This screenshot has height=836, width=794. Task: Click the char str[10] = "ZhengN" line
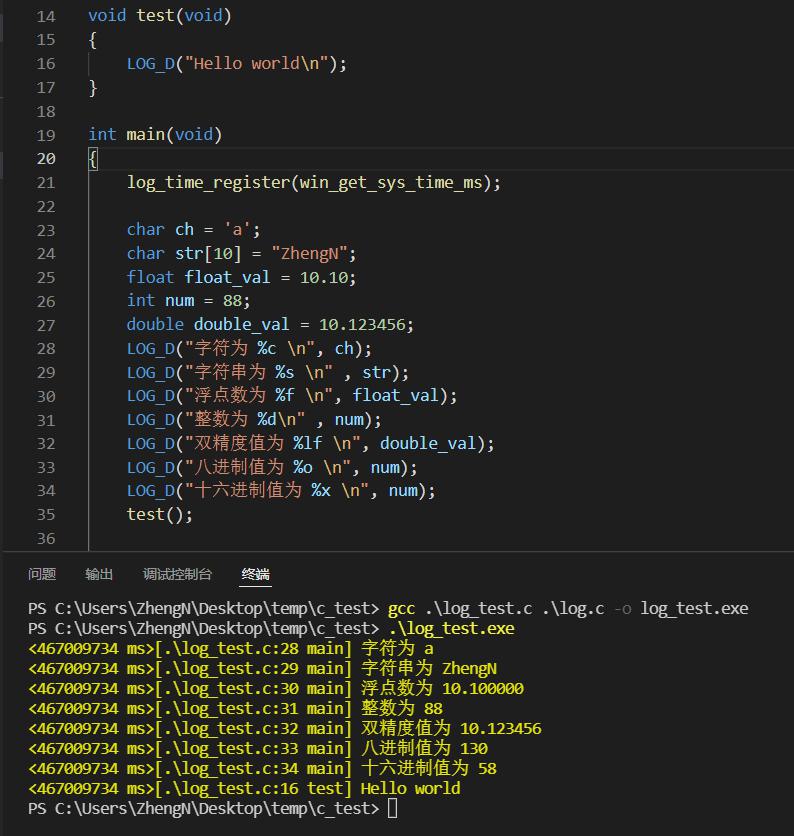click(241, 254)
